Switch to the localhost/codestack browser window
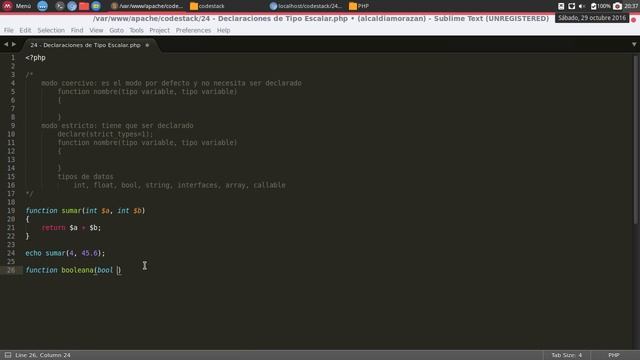This screenshot has width=640, height=360. tap(306, 6)
